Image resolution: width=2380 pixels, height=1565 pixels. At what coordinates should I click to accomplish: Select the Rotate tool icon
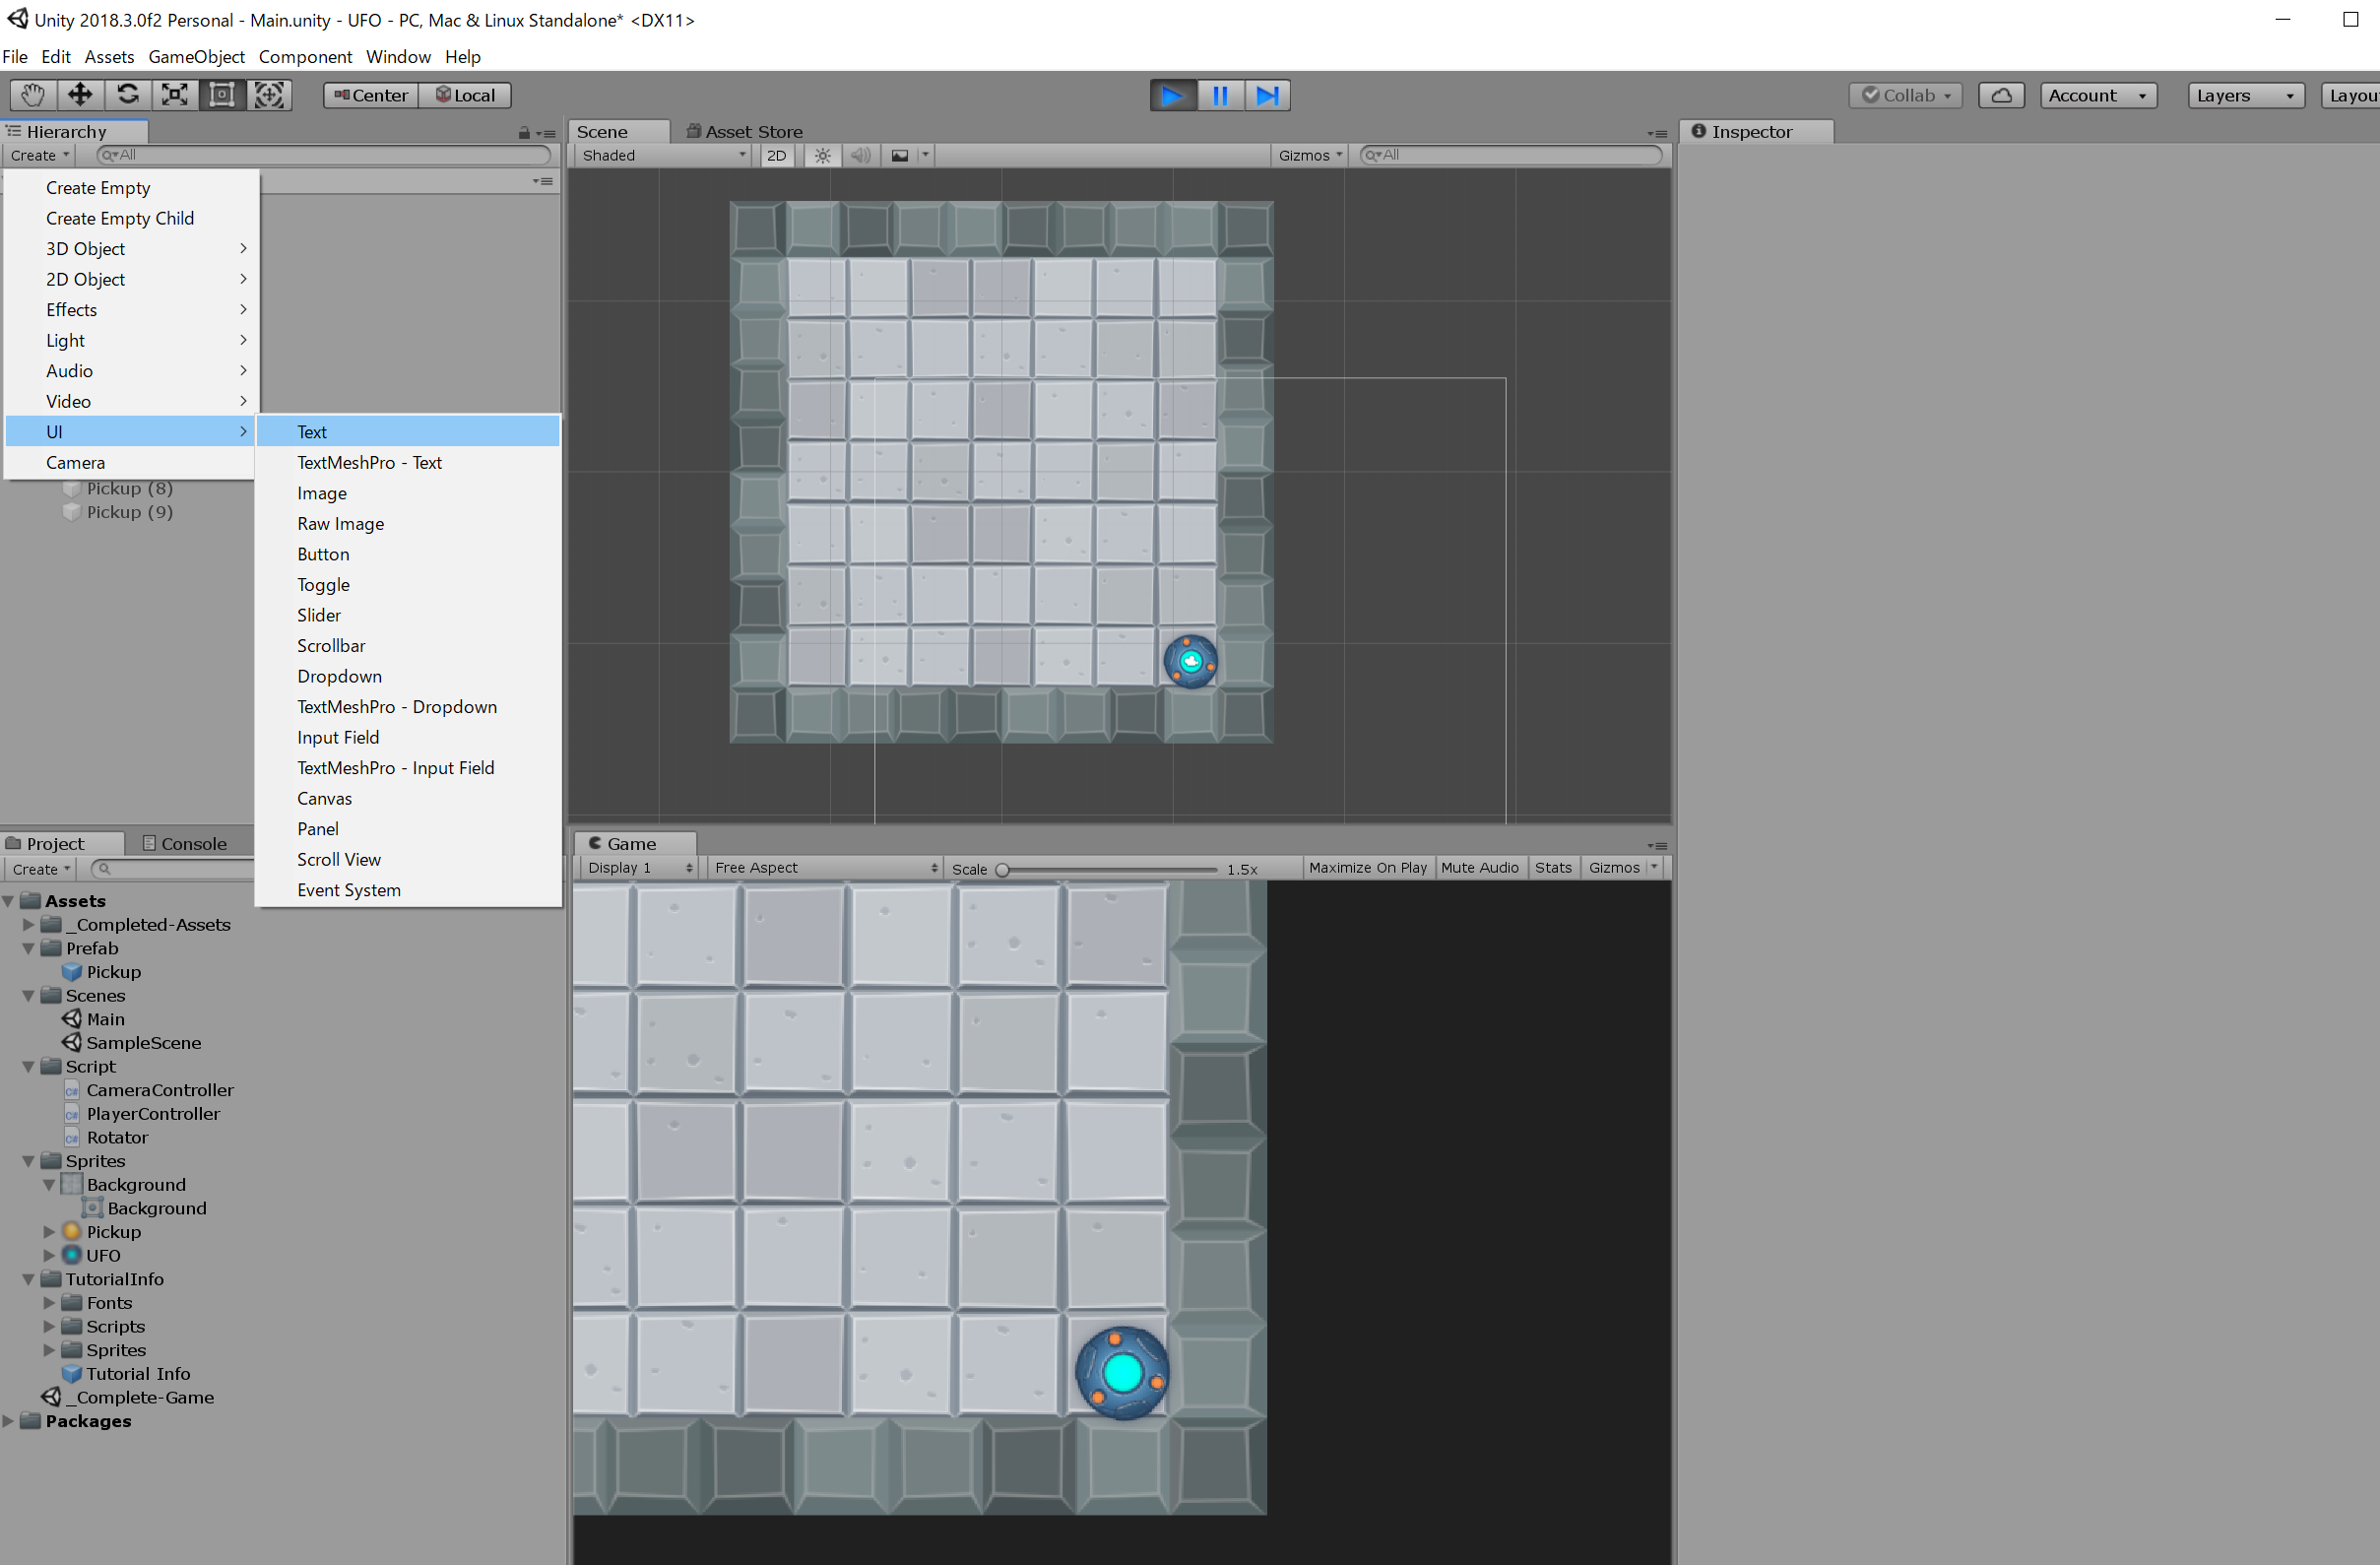127,95
